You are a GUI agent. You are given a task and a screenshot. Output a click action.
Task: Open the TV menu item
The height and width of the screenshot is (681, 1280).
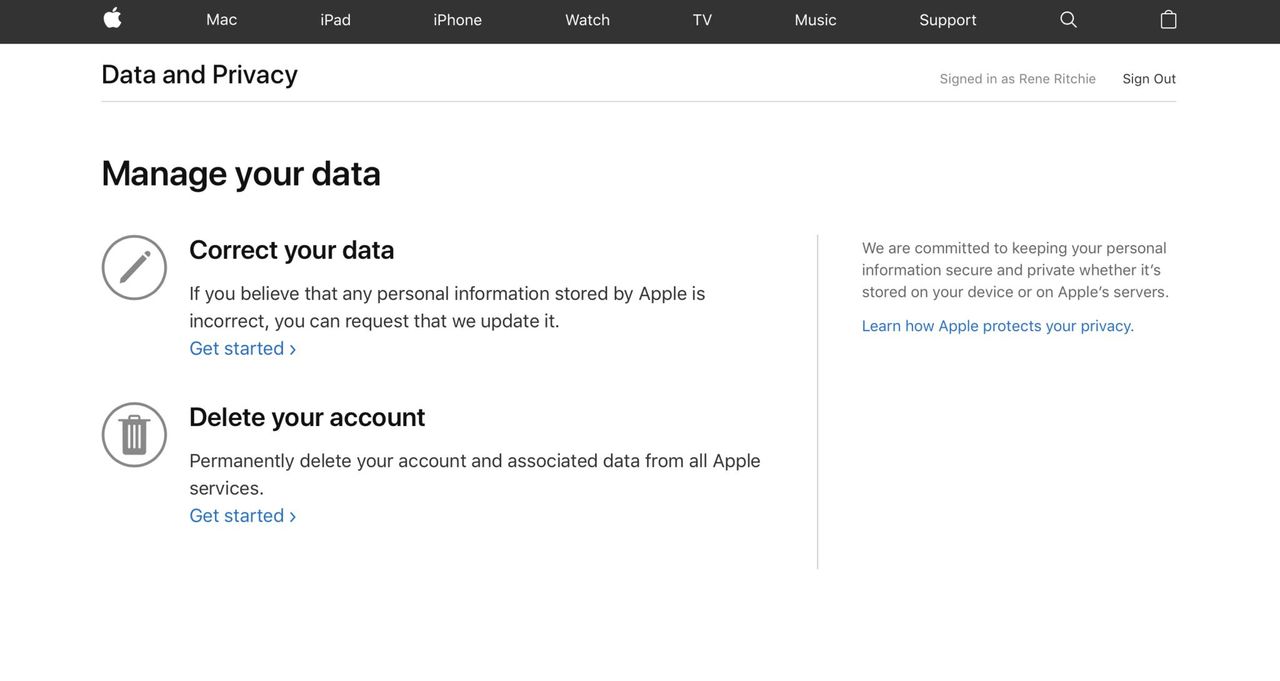point(702,20)
